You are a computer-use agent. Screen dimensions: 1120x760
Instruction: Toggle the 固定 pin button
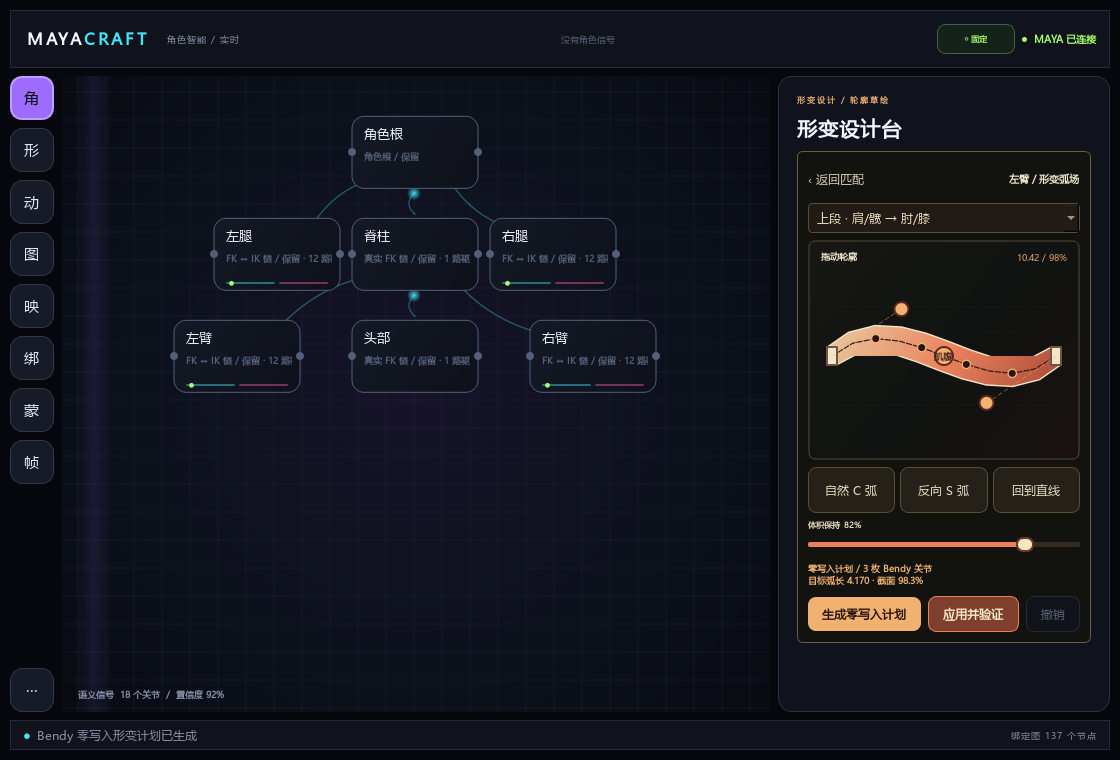tap(975, 39)
